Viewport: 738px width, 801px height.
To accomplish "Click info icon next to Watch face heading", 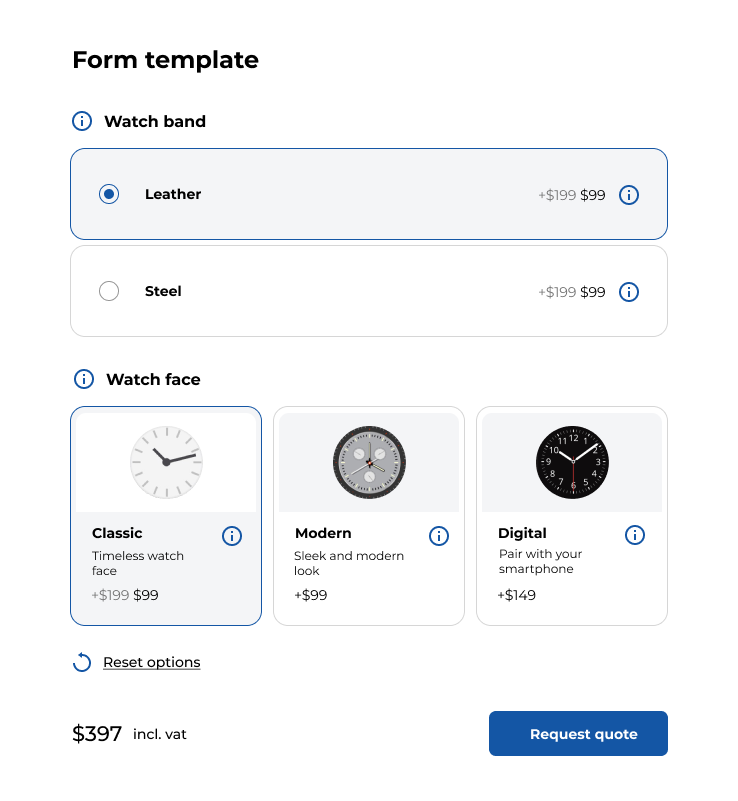I will [84, 379].
